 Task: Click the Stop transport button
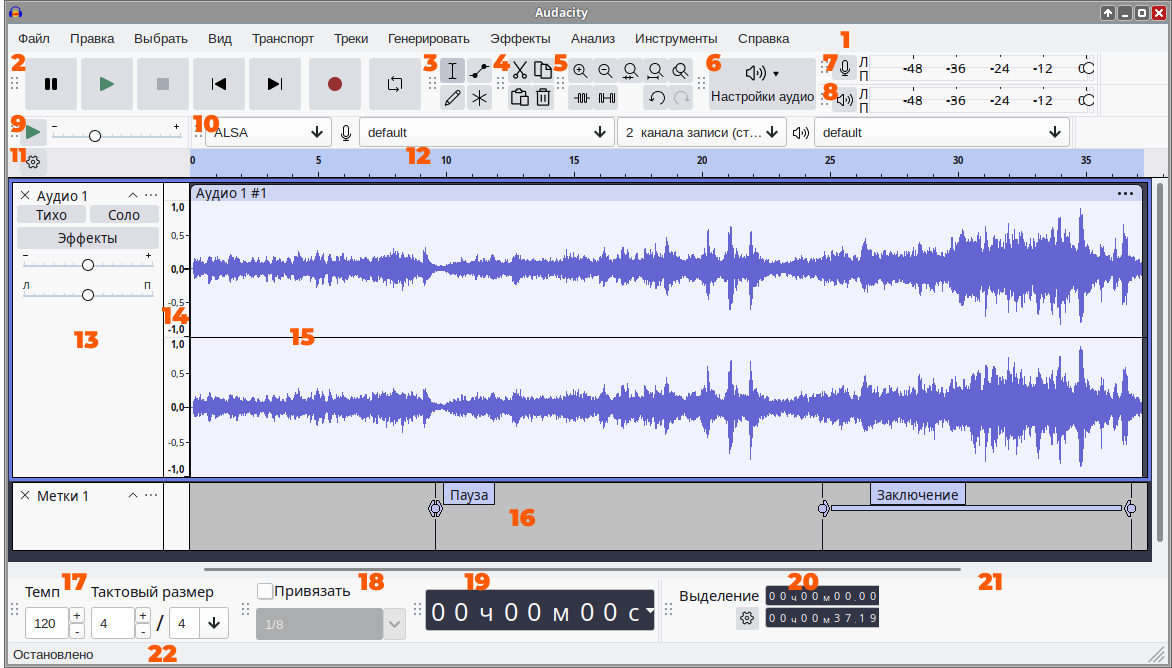pos(163,84)
